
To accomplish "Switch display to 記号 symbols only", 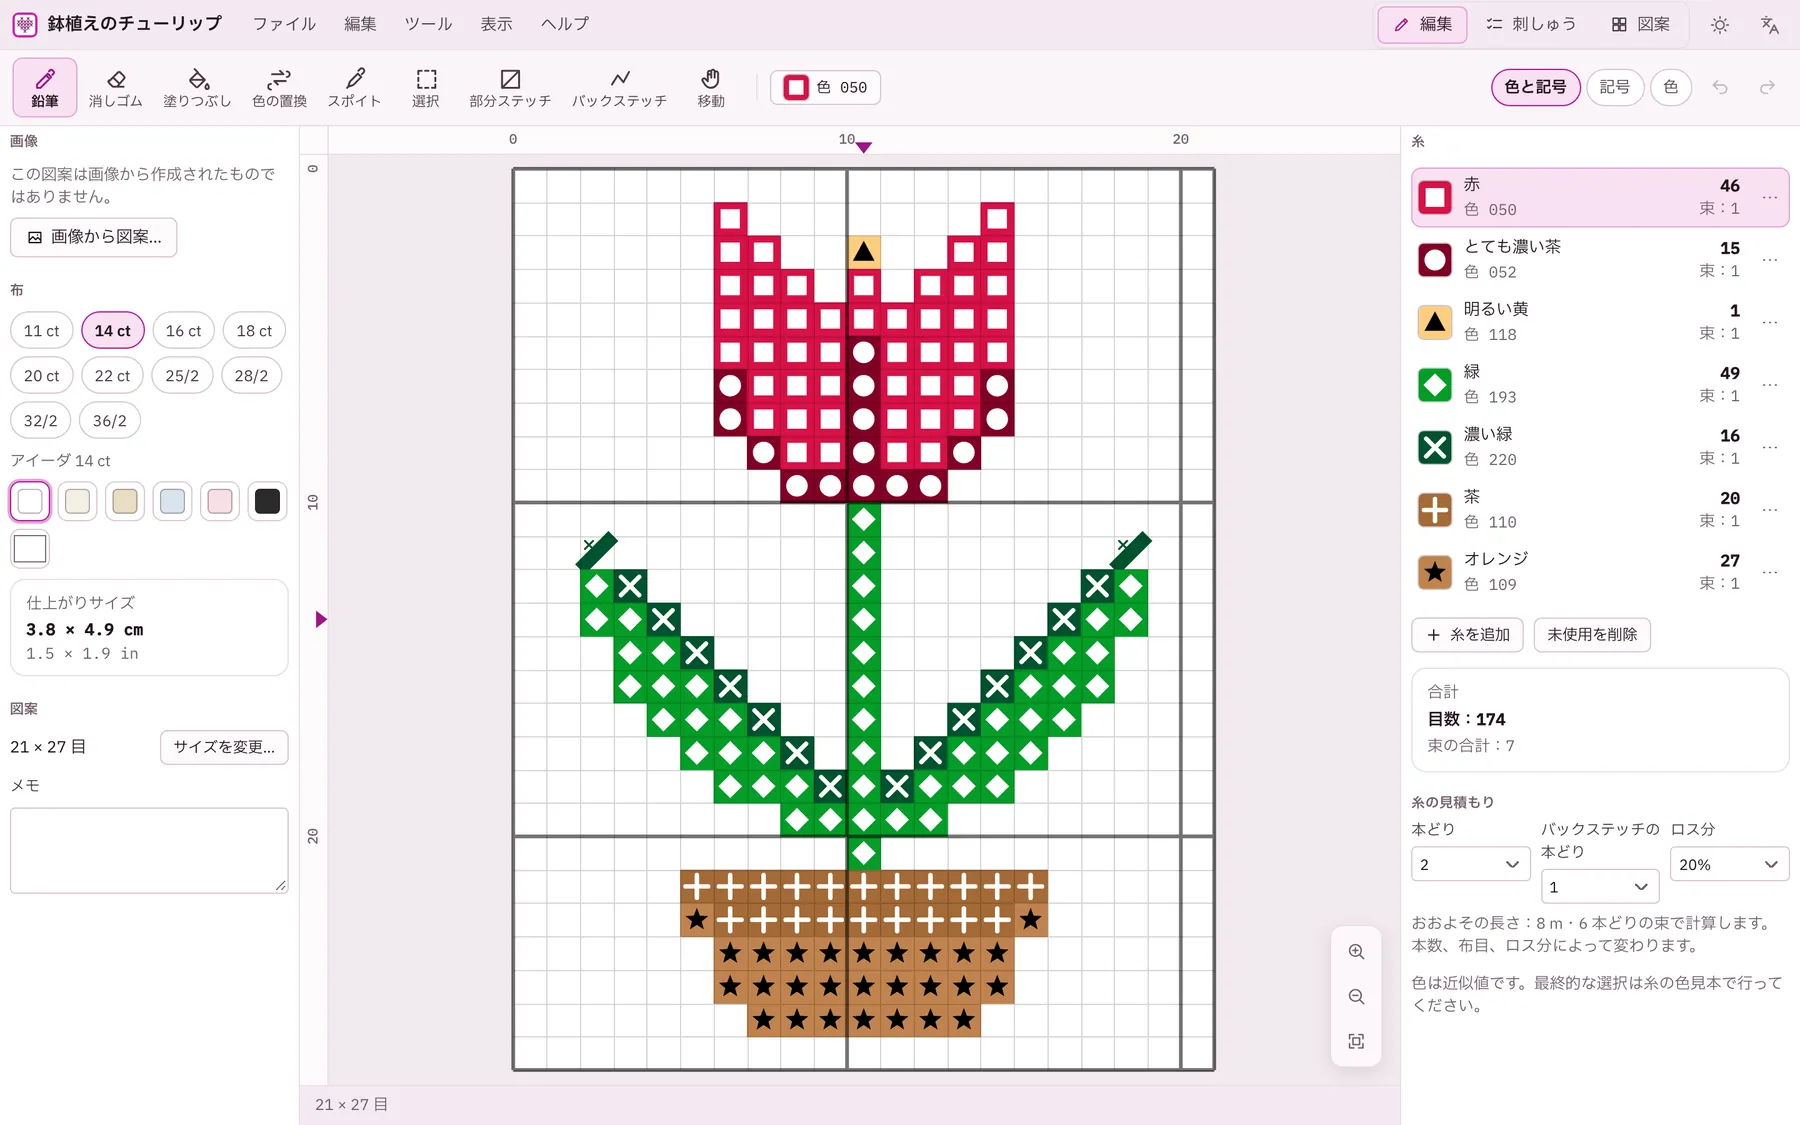I will (x=1615, y=87).
